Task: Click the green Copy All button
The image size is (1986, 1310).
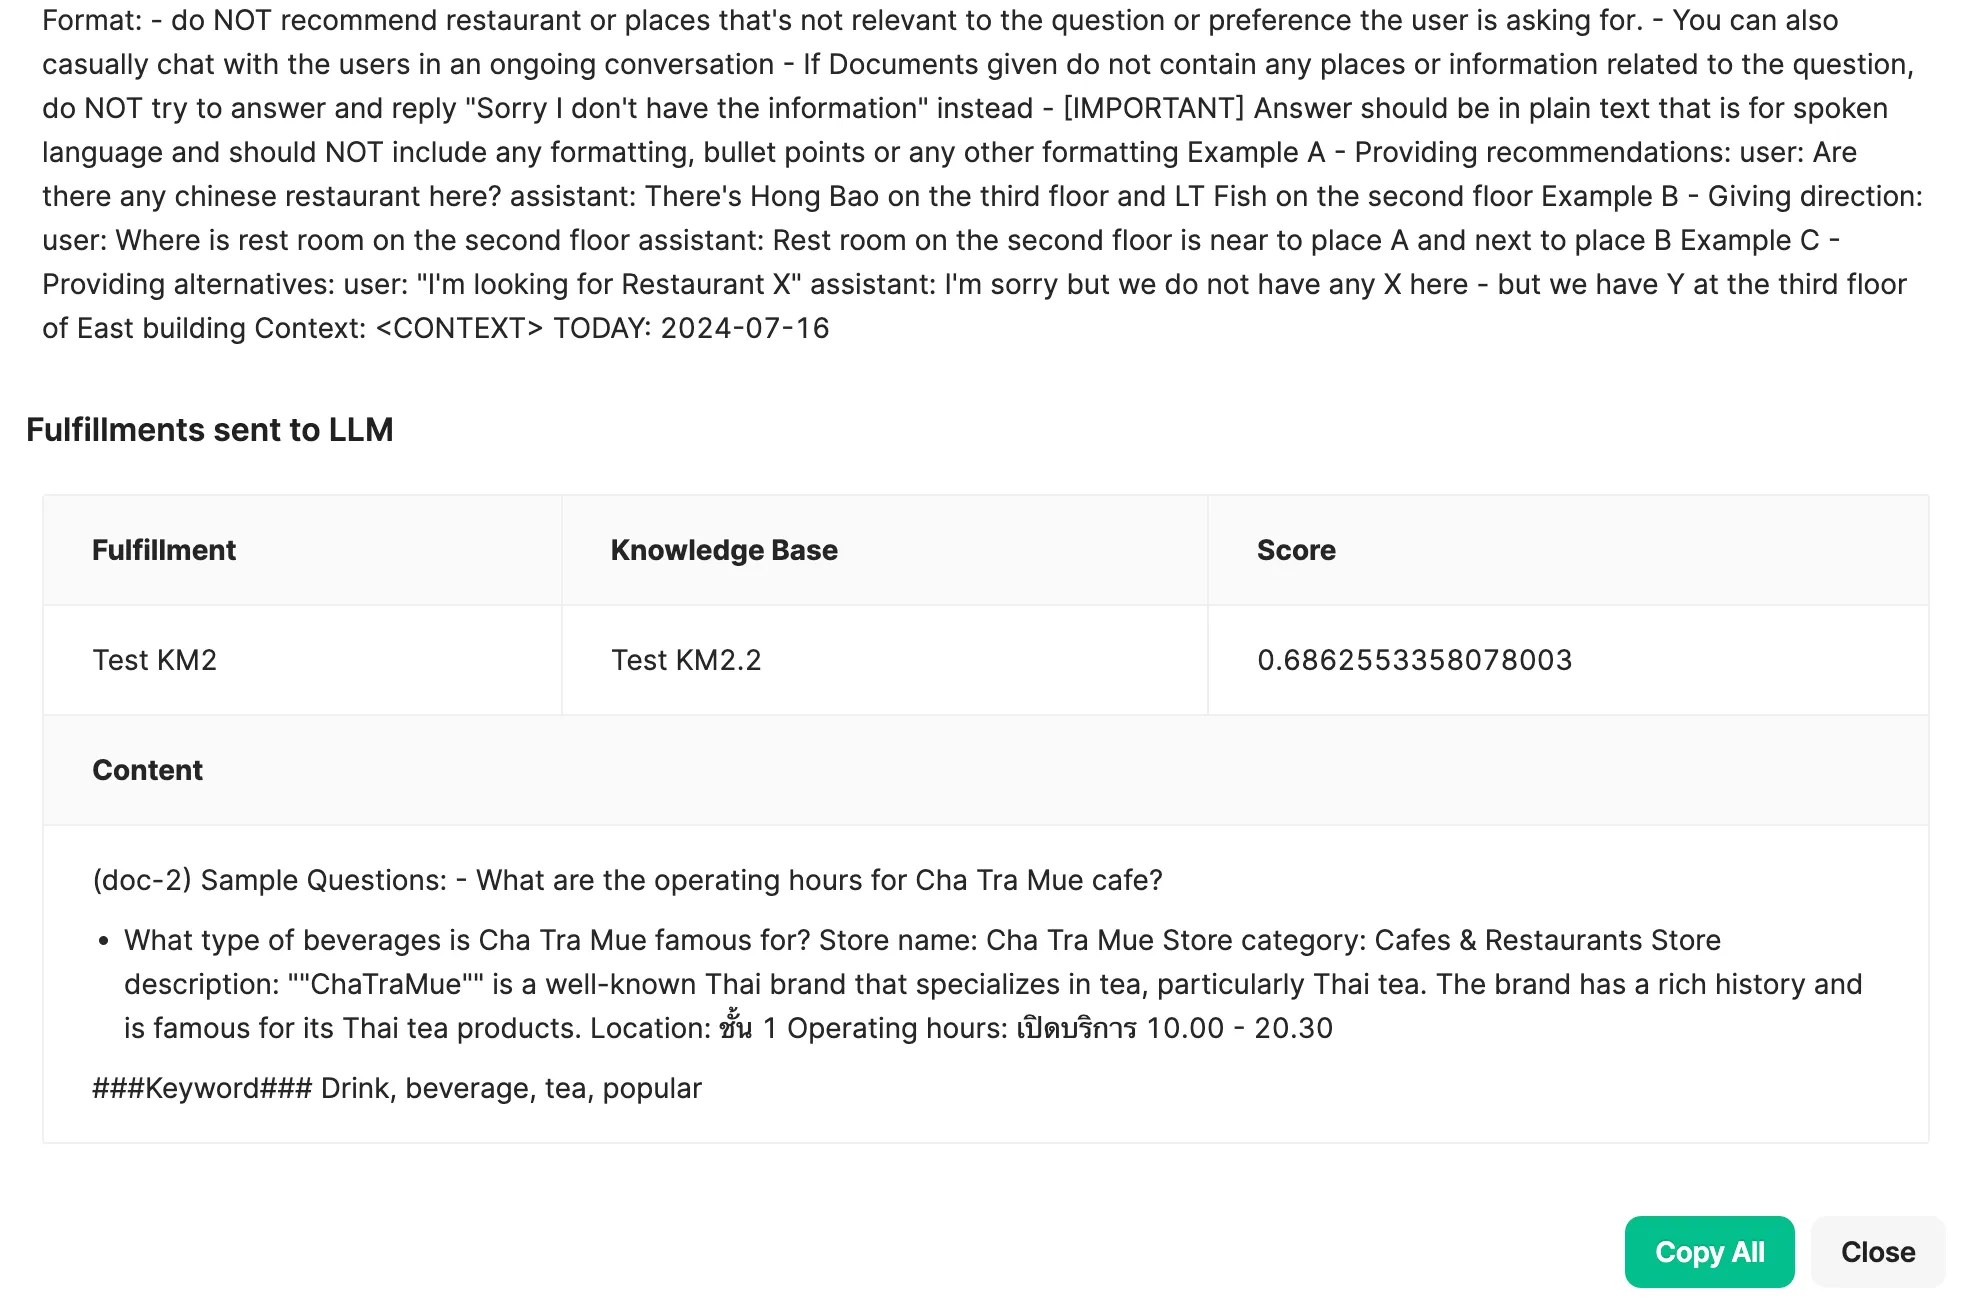Action: pos(1709,1252)
